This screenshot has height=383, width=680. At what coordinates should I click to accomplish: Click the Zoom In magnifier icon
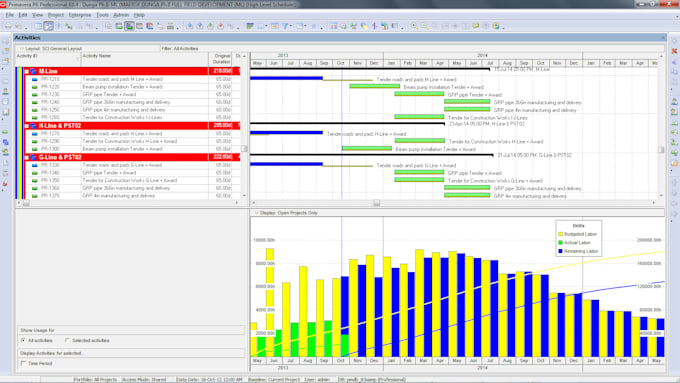click(415, 26)
